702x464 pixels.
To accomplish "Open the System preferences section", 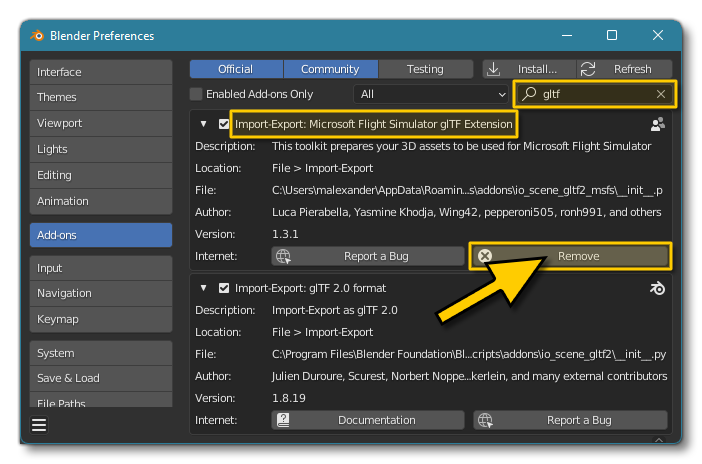I will coord(101,353).
